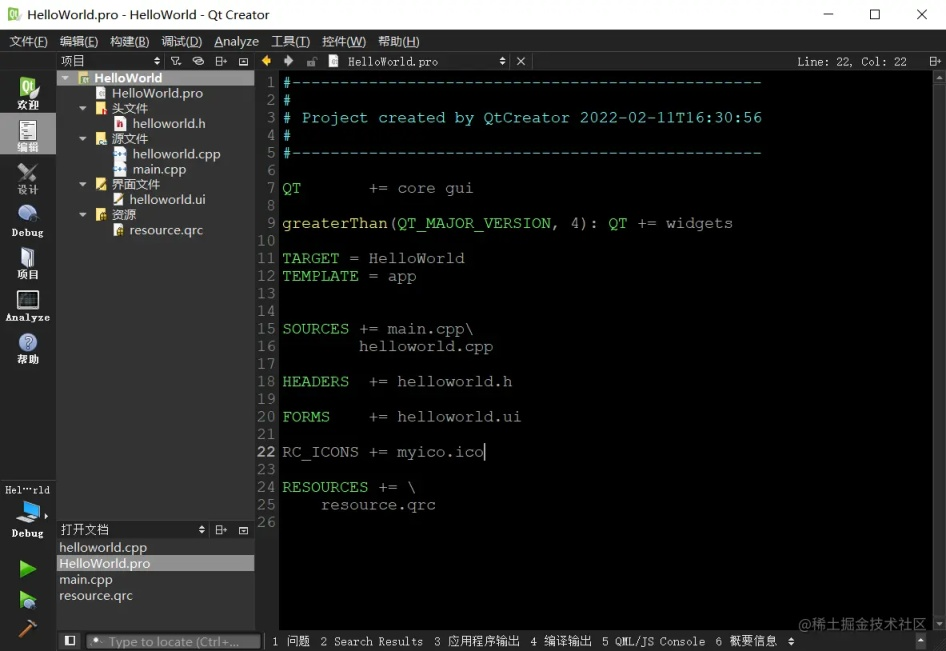Collapse the 源文件 folder
The width and height of the screenshot is (946, 651).
pyautogui.click(x=84, y=139)
